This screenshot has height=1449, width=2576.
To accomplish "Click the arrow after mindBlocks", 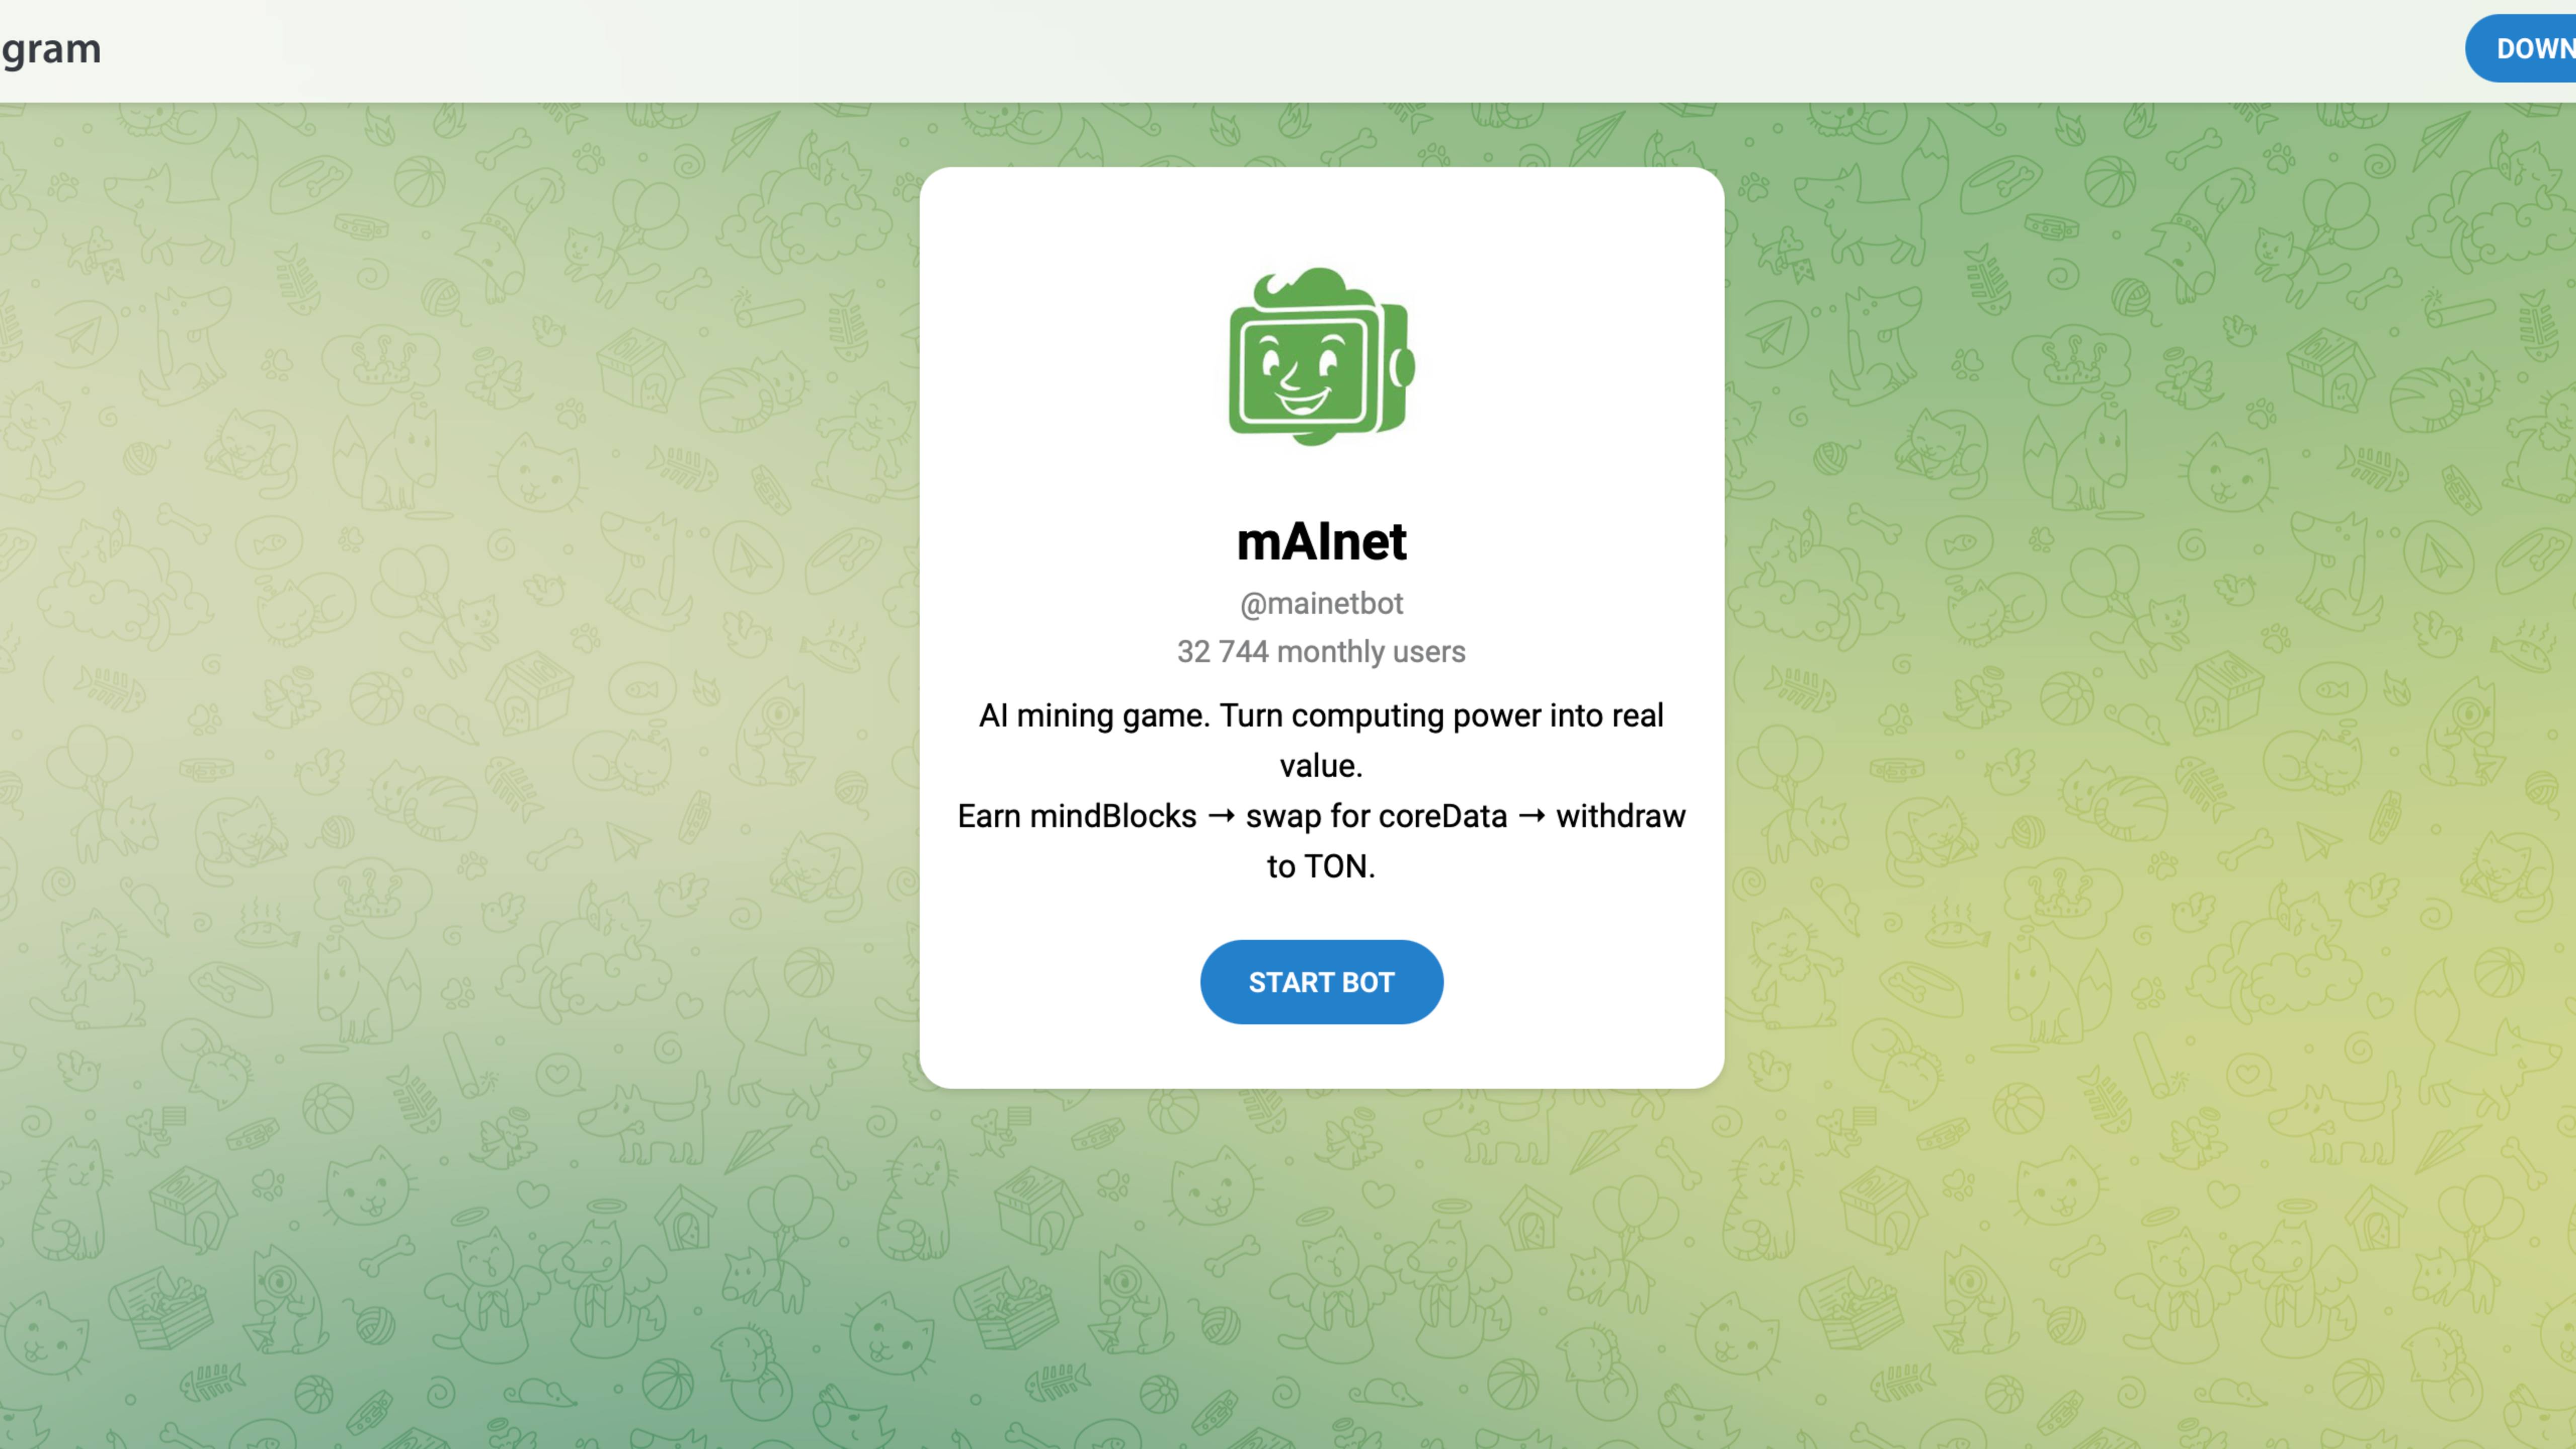I will pyautogui.click(x=1221, y=817).
